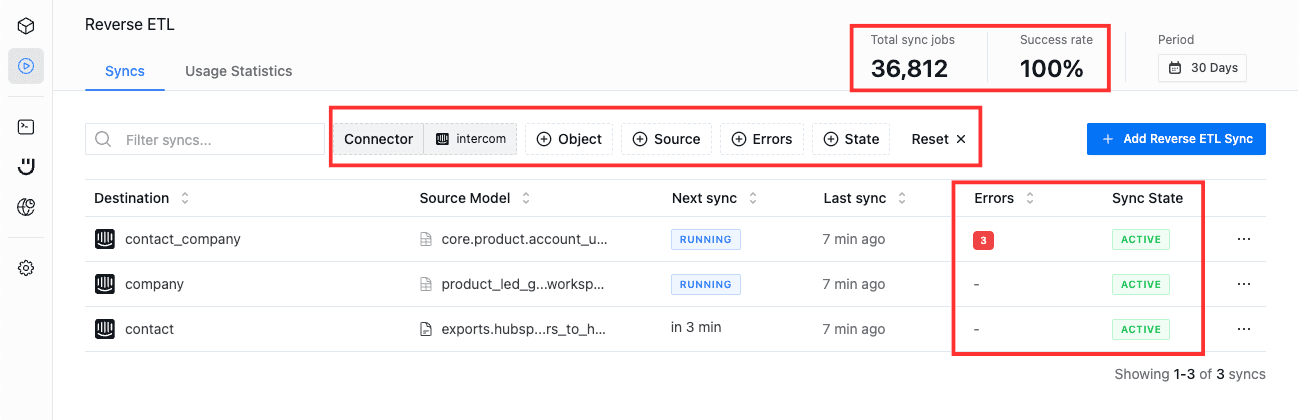
Task: Switch to the Syncs tab
Action: coord(125,71)
